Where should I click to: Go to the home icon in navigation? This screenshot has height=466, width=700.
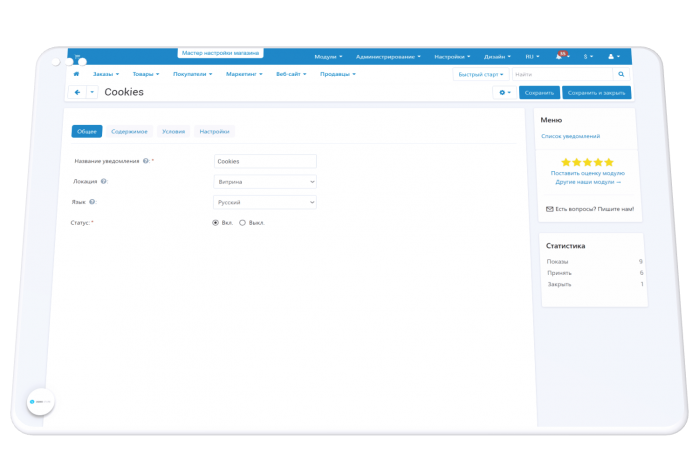[x=76, y=74]
